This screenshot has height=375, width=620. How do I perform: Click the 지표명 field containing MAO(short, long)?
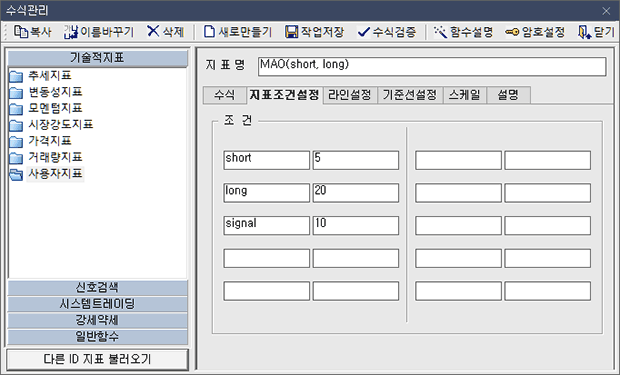(x=432, y=66)
